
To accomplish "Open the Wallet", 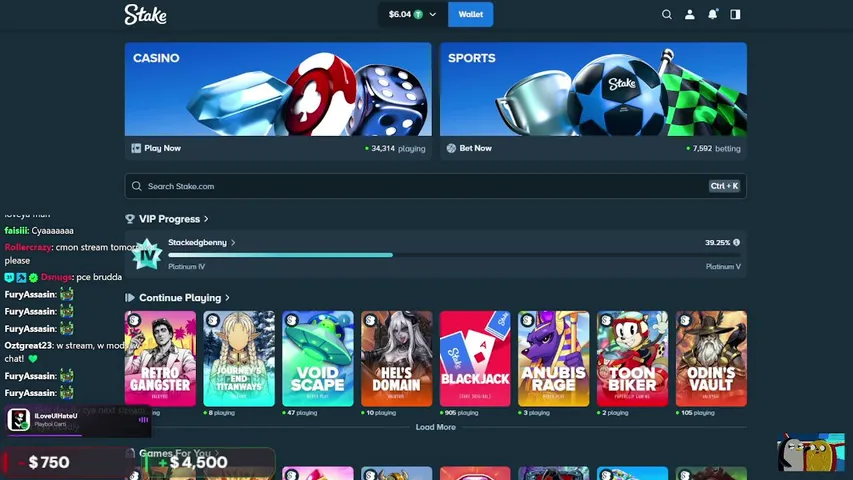I will [471, 15].
